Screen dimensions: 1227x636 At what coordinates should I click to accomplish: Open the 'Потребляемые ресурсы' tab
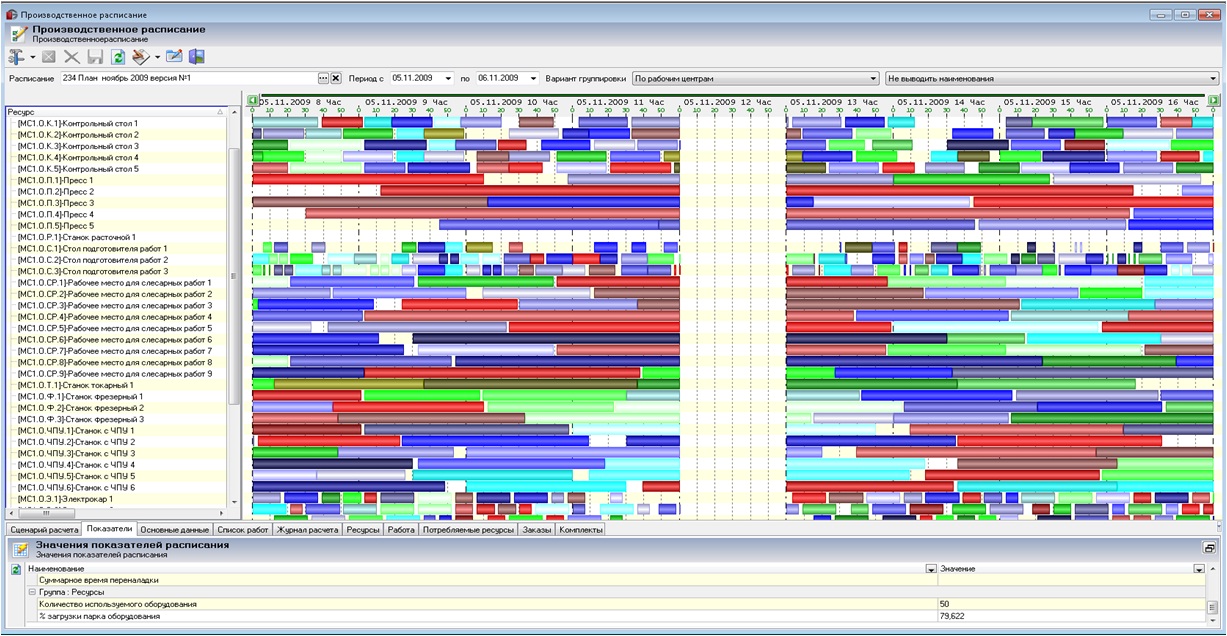(469, 529)
